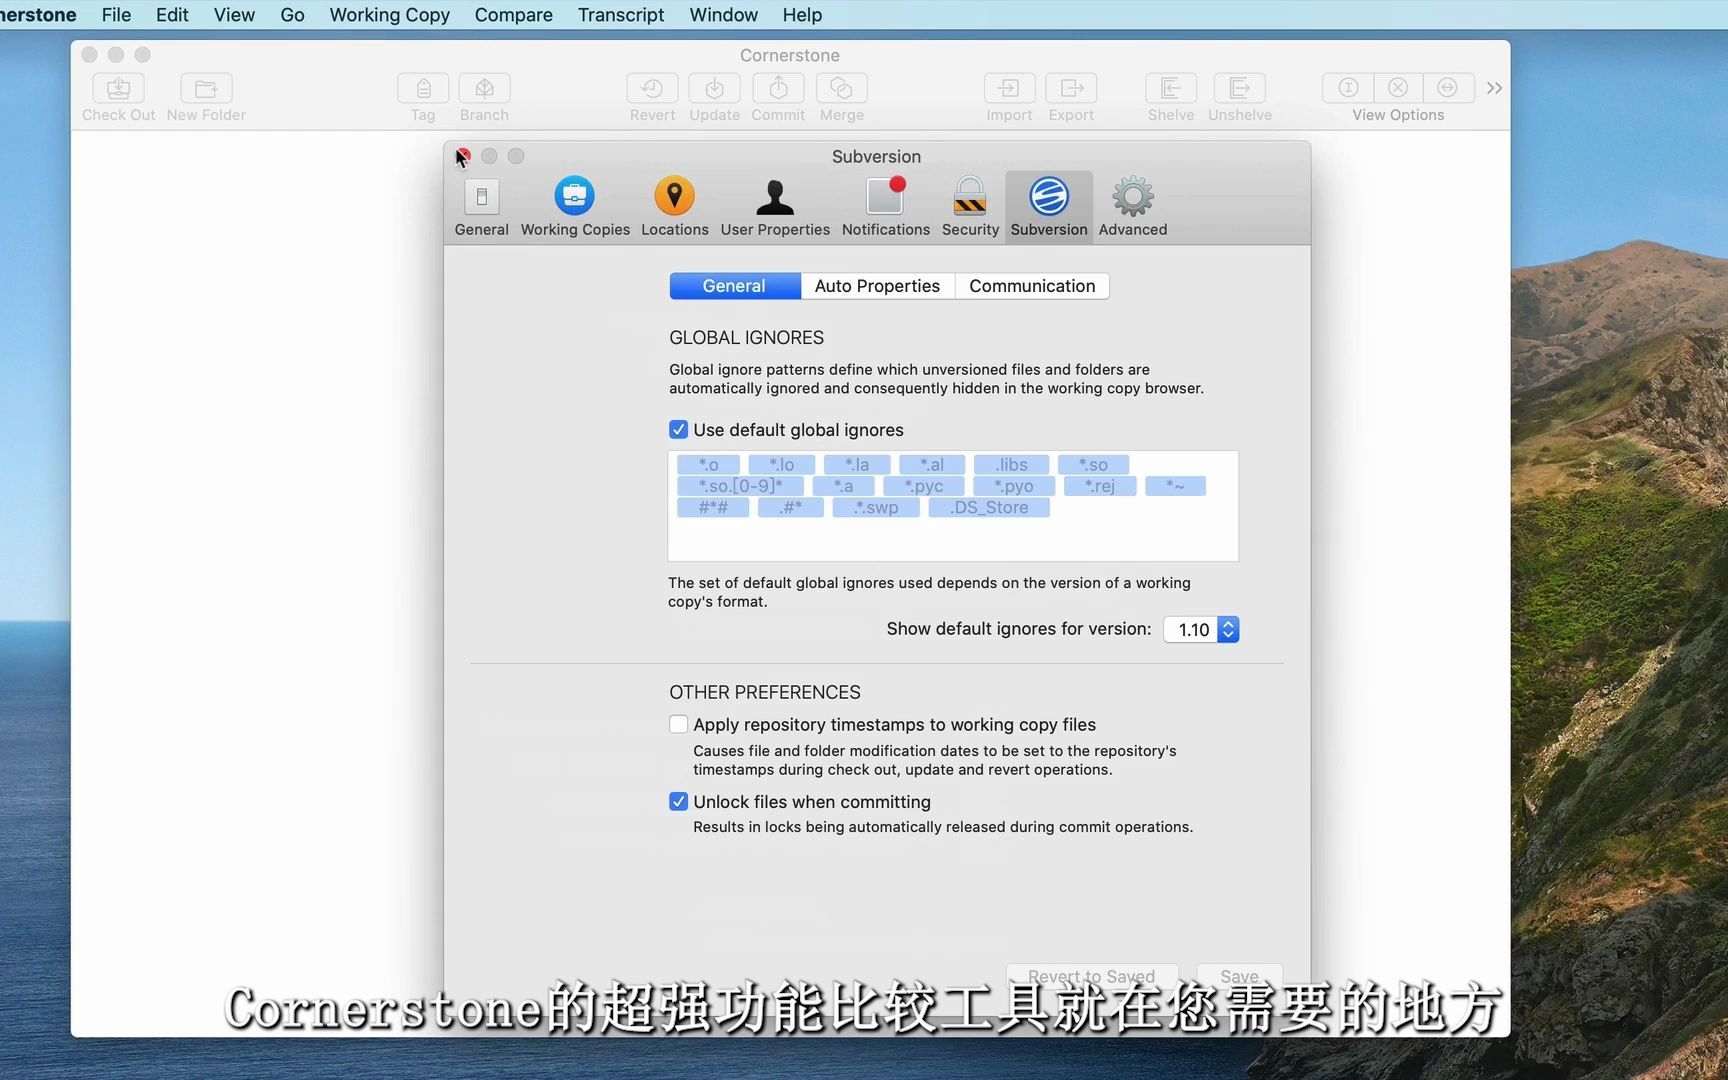Image resolution: width=1728 pixels, height=1080 pixels.
Task: Click the Import toolbar icon
Action: (x=1009, y=88)
